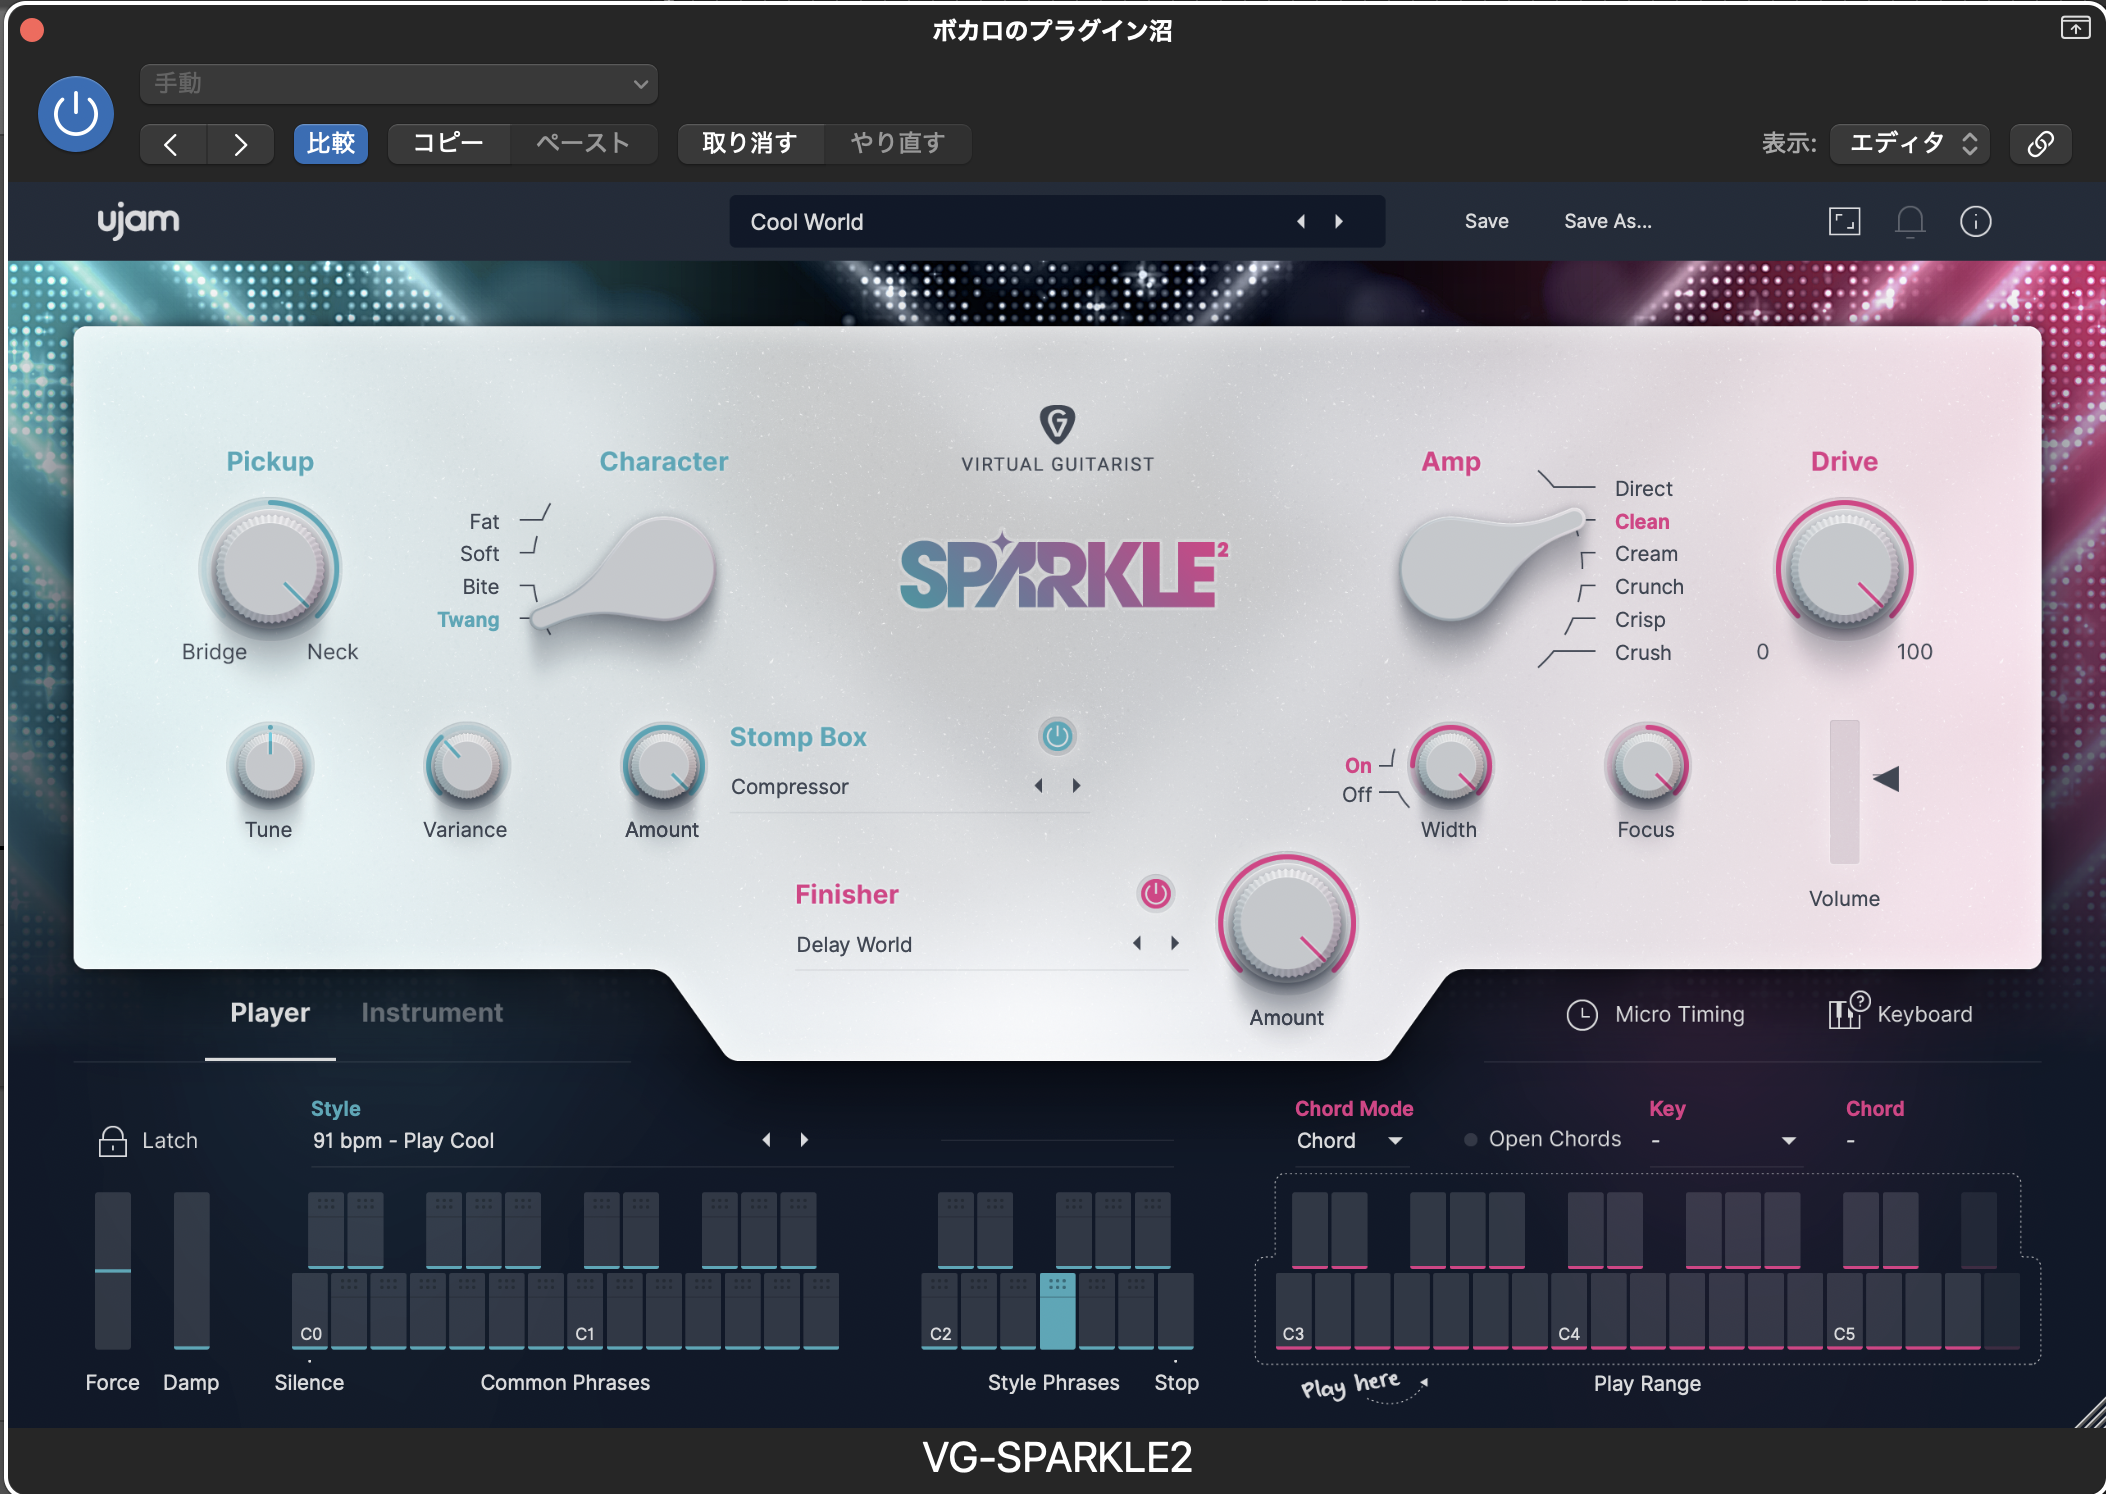Click the Latch lock icon
Screen dimensions: 2106x1494
113,1141
